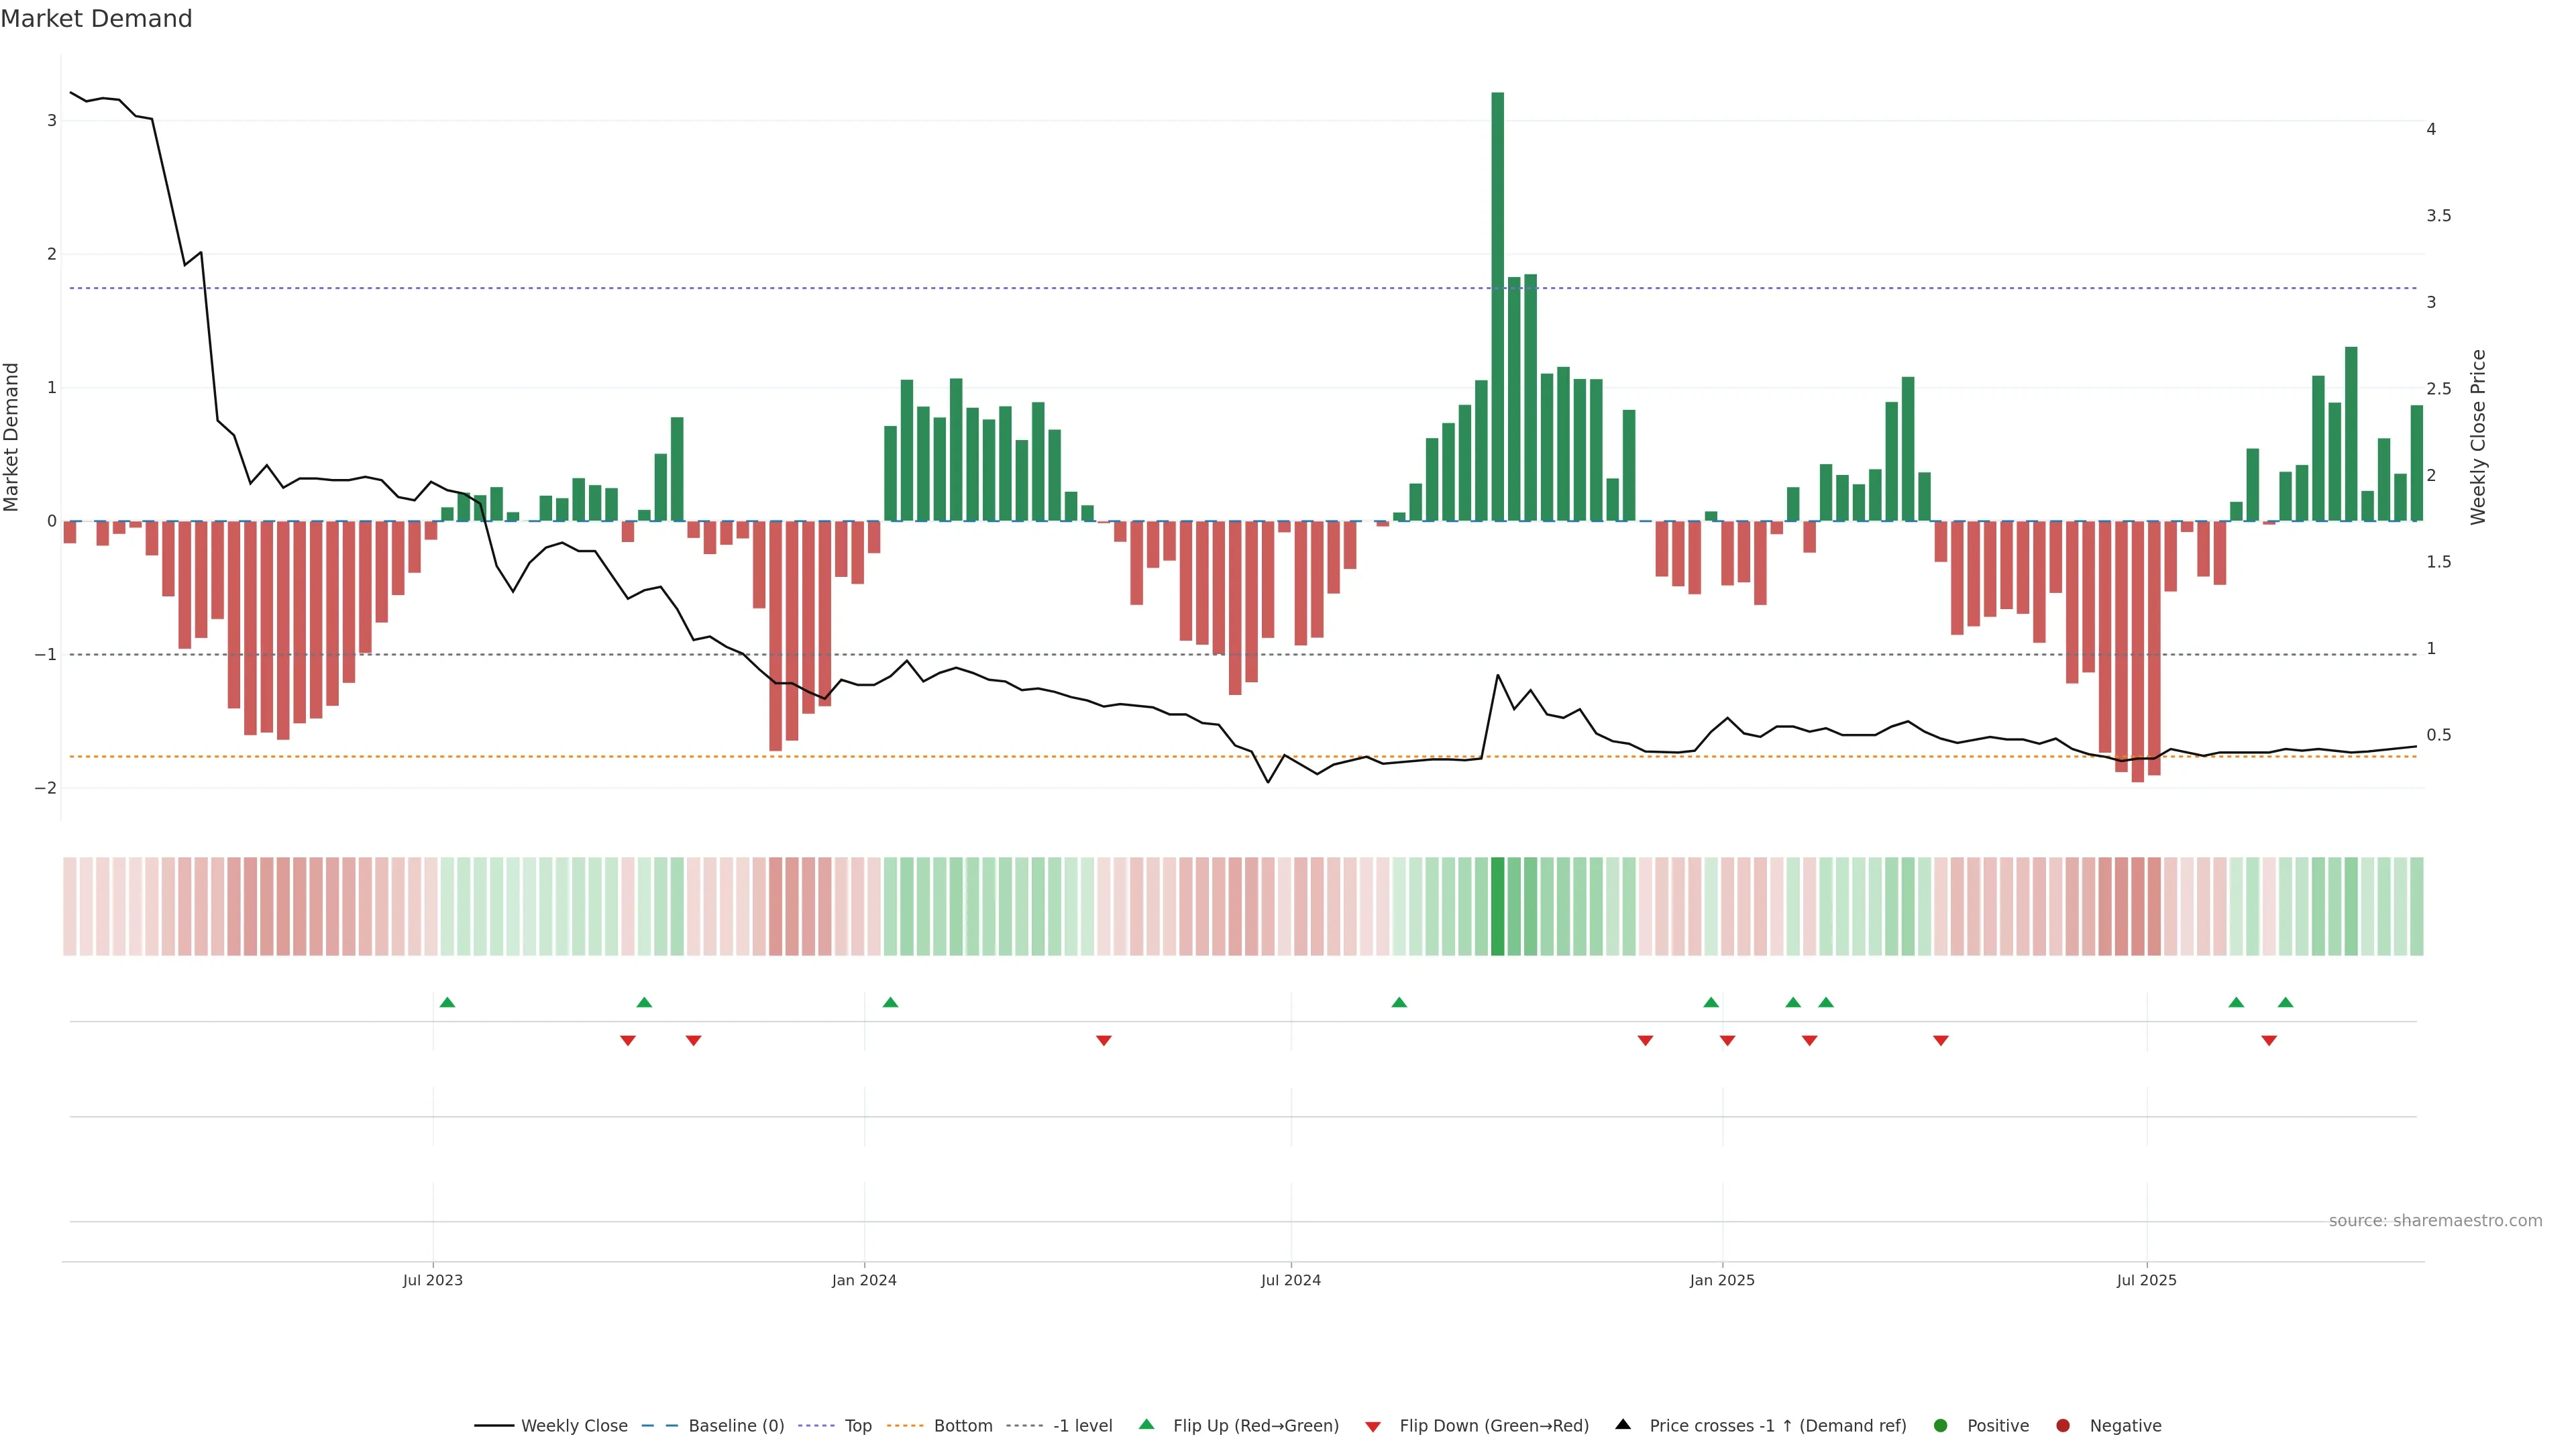Click the green Flip Up legend triangle
This screenshot has height=1449, width=2576.
(x=1147, y=1424)
